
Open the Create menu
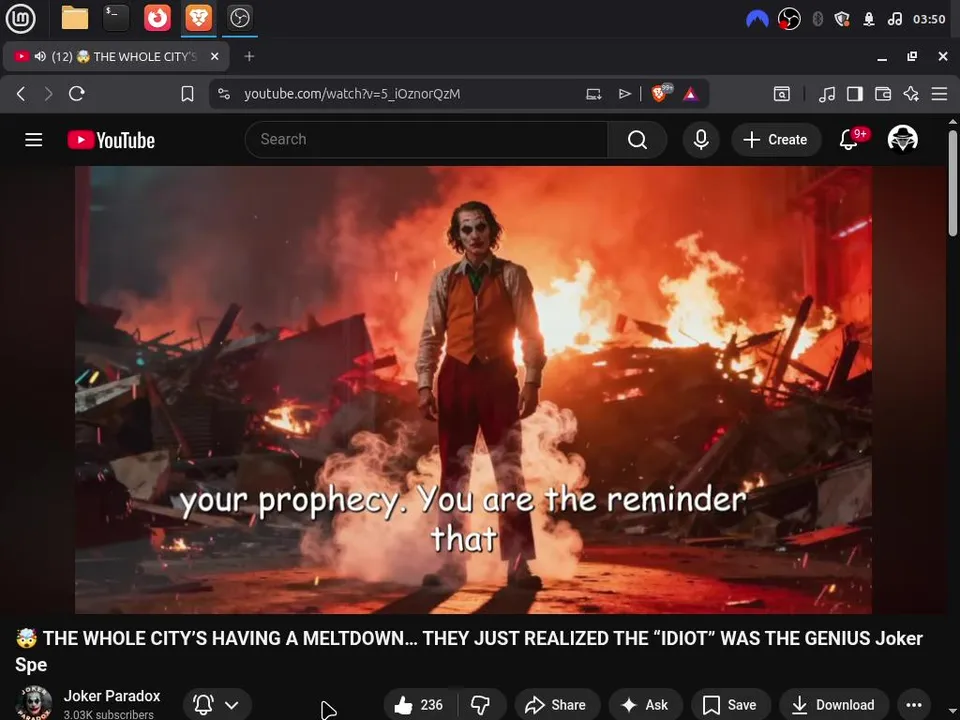pos(776,140)
